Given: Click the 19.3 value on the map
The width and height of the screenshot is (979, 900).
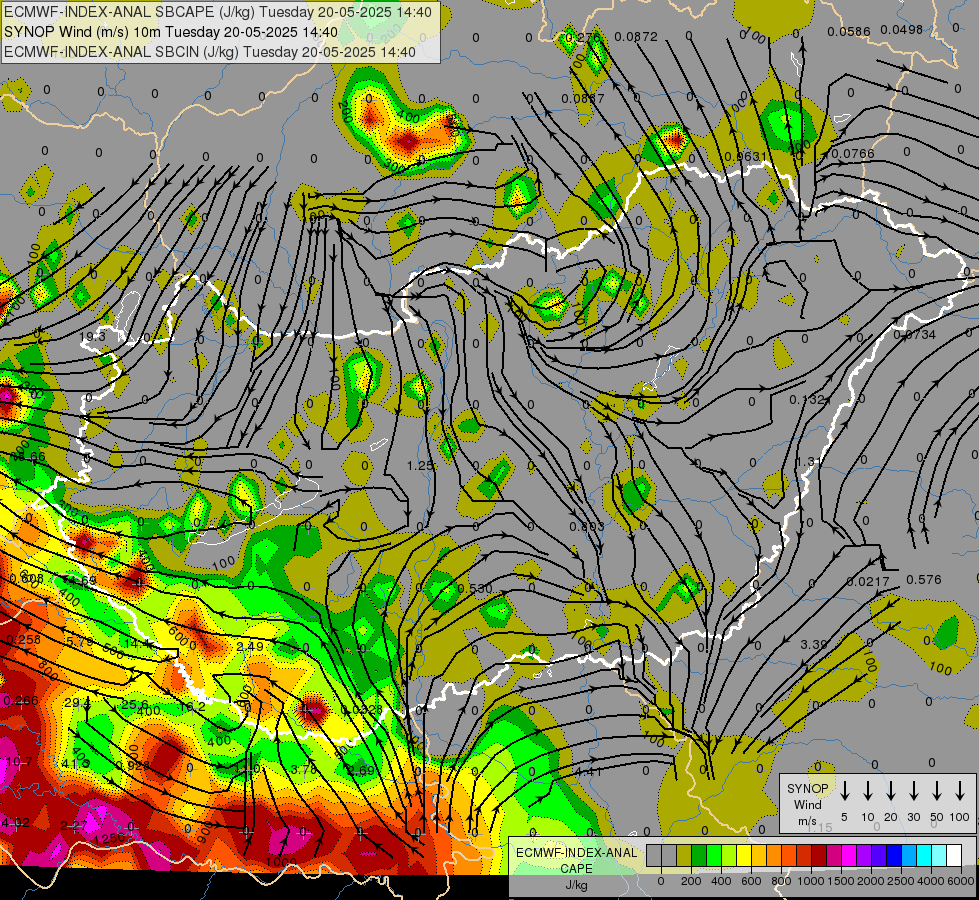Looking at the screenshot, I should click(x=93, y=337).
